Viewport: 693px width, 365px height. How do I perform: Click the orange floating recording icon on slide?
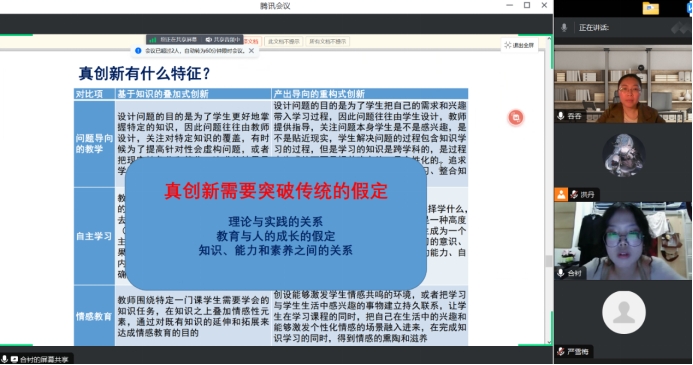coord(516,117)
